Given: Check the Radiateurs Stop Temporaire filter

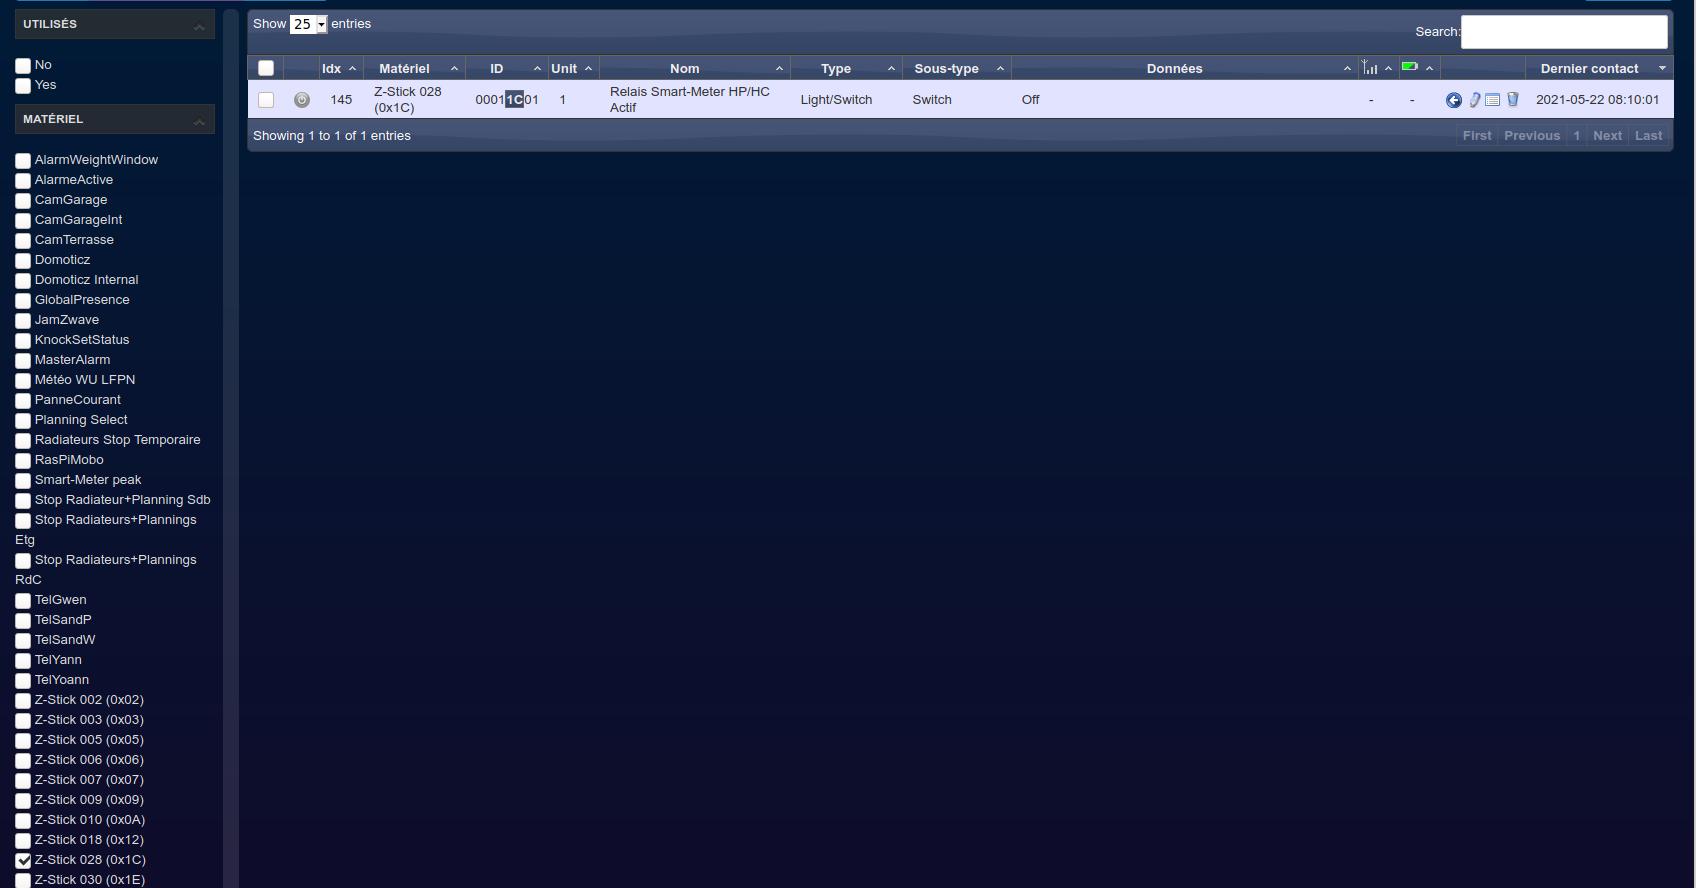Looking at the screenshot, I should [23, 441].
